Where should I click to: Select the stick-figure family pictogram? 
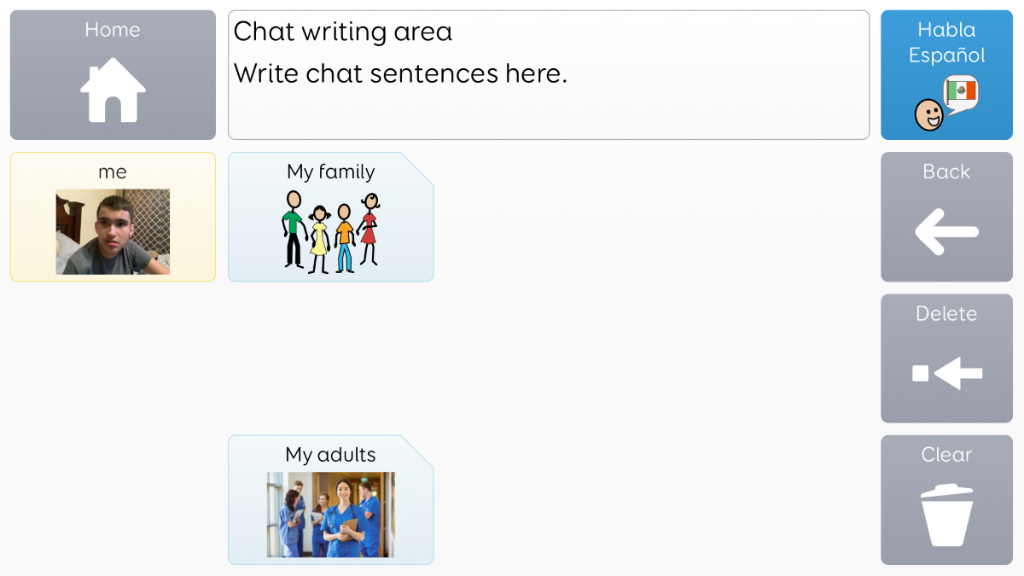click(331, 232)
